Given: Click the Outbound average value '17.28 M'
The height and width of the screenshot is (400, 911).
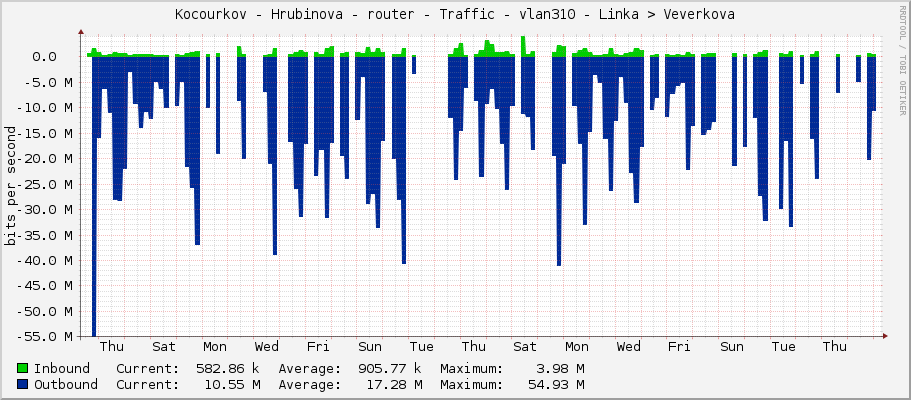Looking at the screenshot, I should (393, 384).
